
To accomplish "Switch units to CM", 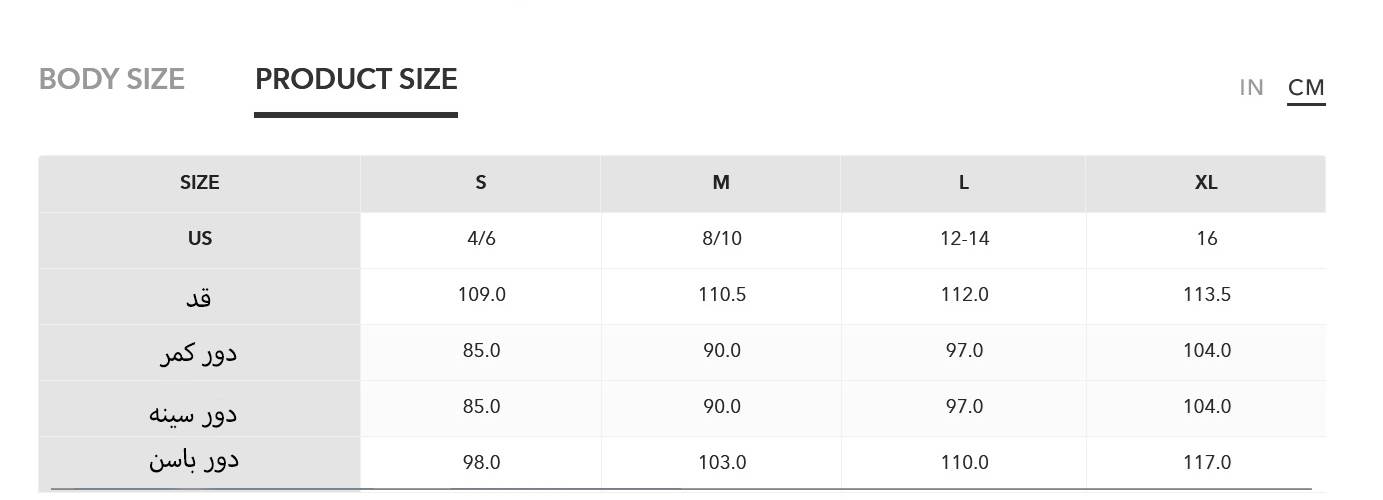I will [x=1306, y=88].
